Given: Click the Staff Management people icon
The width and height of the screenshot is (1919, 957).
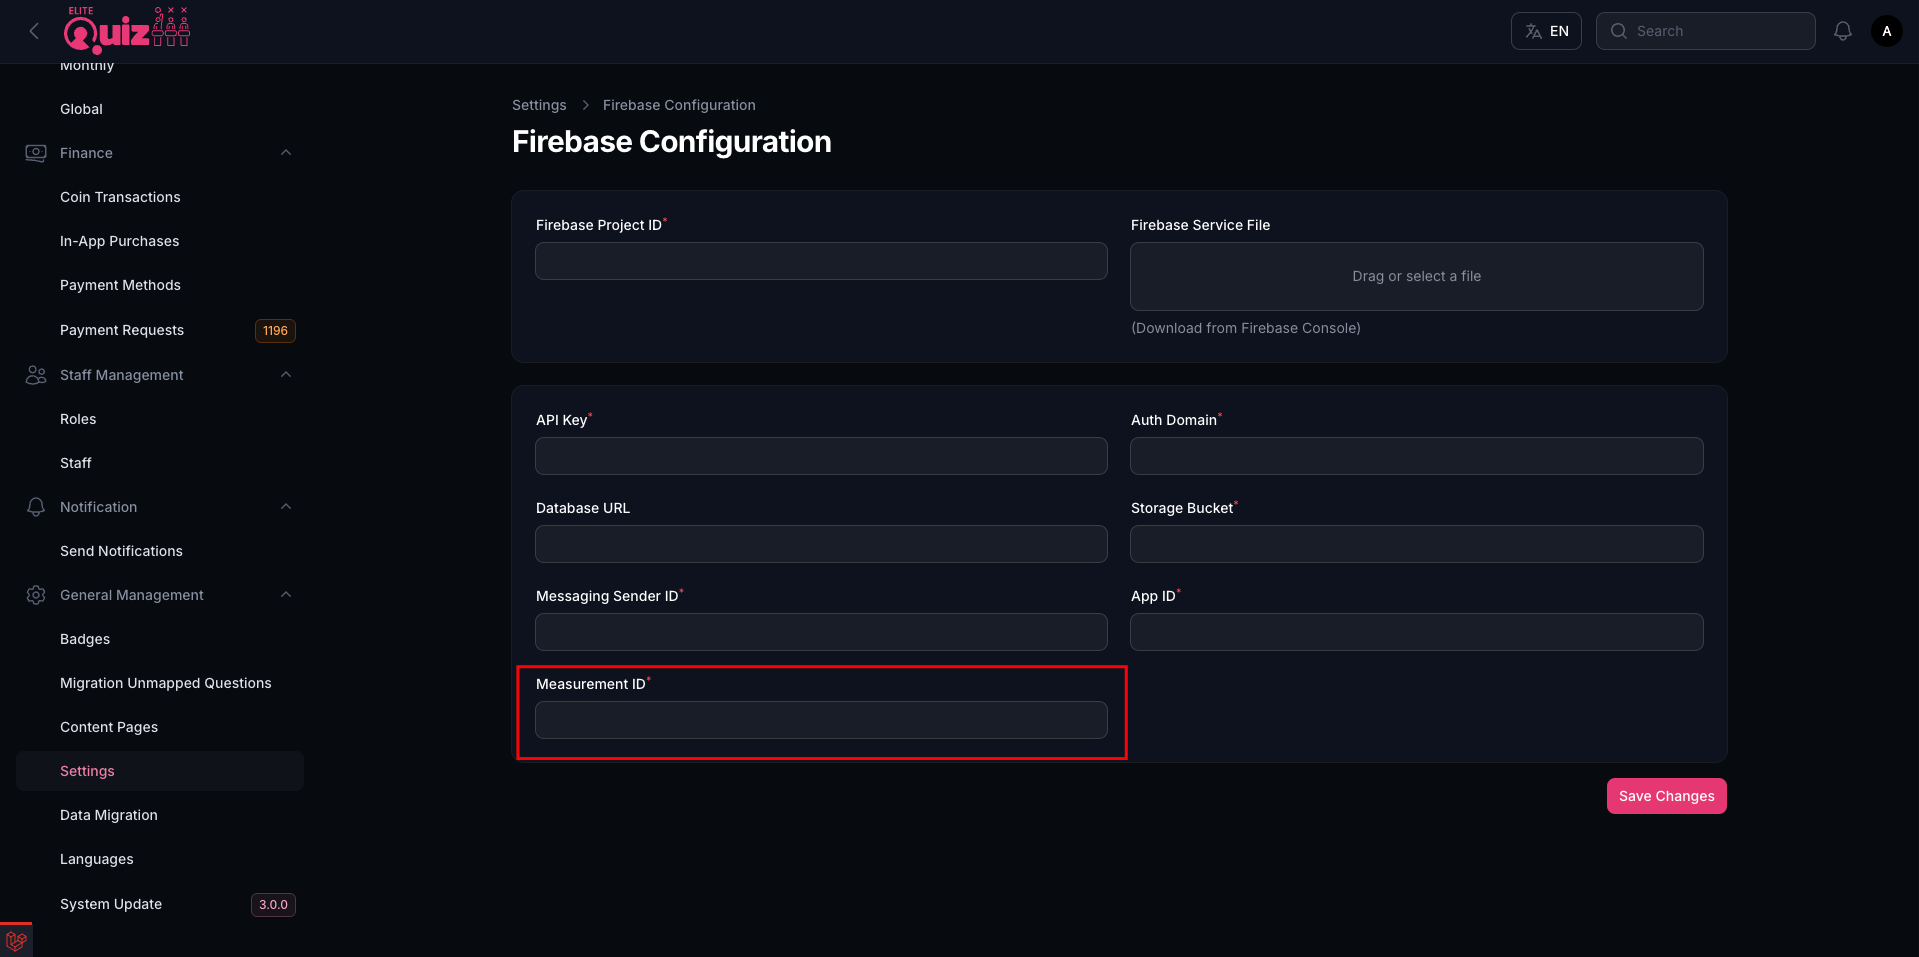Looking at the screenshot, I should coord(36,375).
